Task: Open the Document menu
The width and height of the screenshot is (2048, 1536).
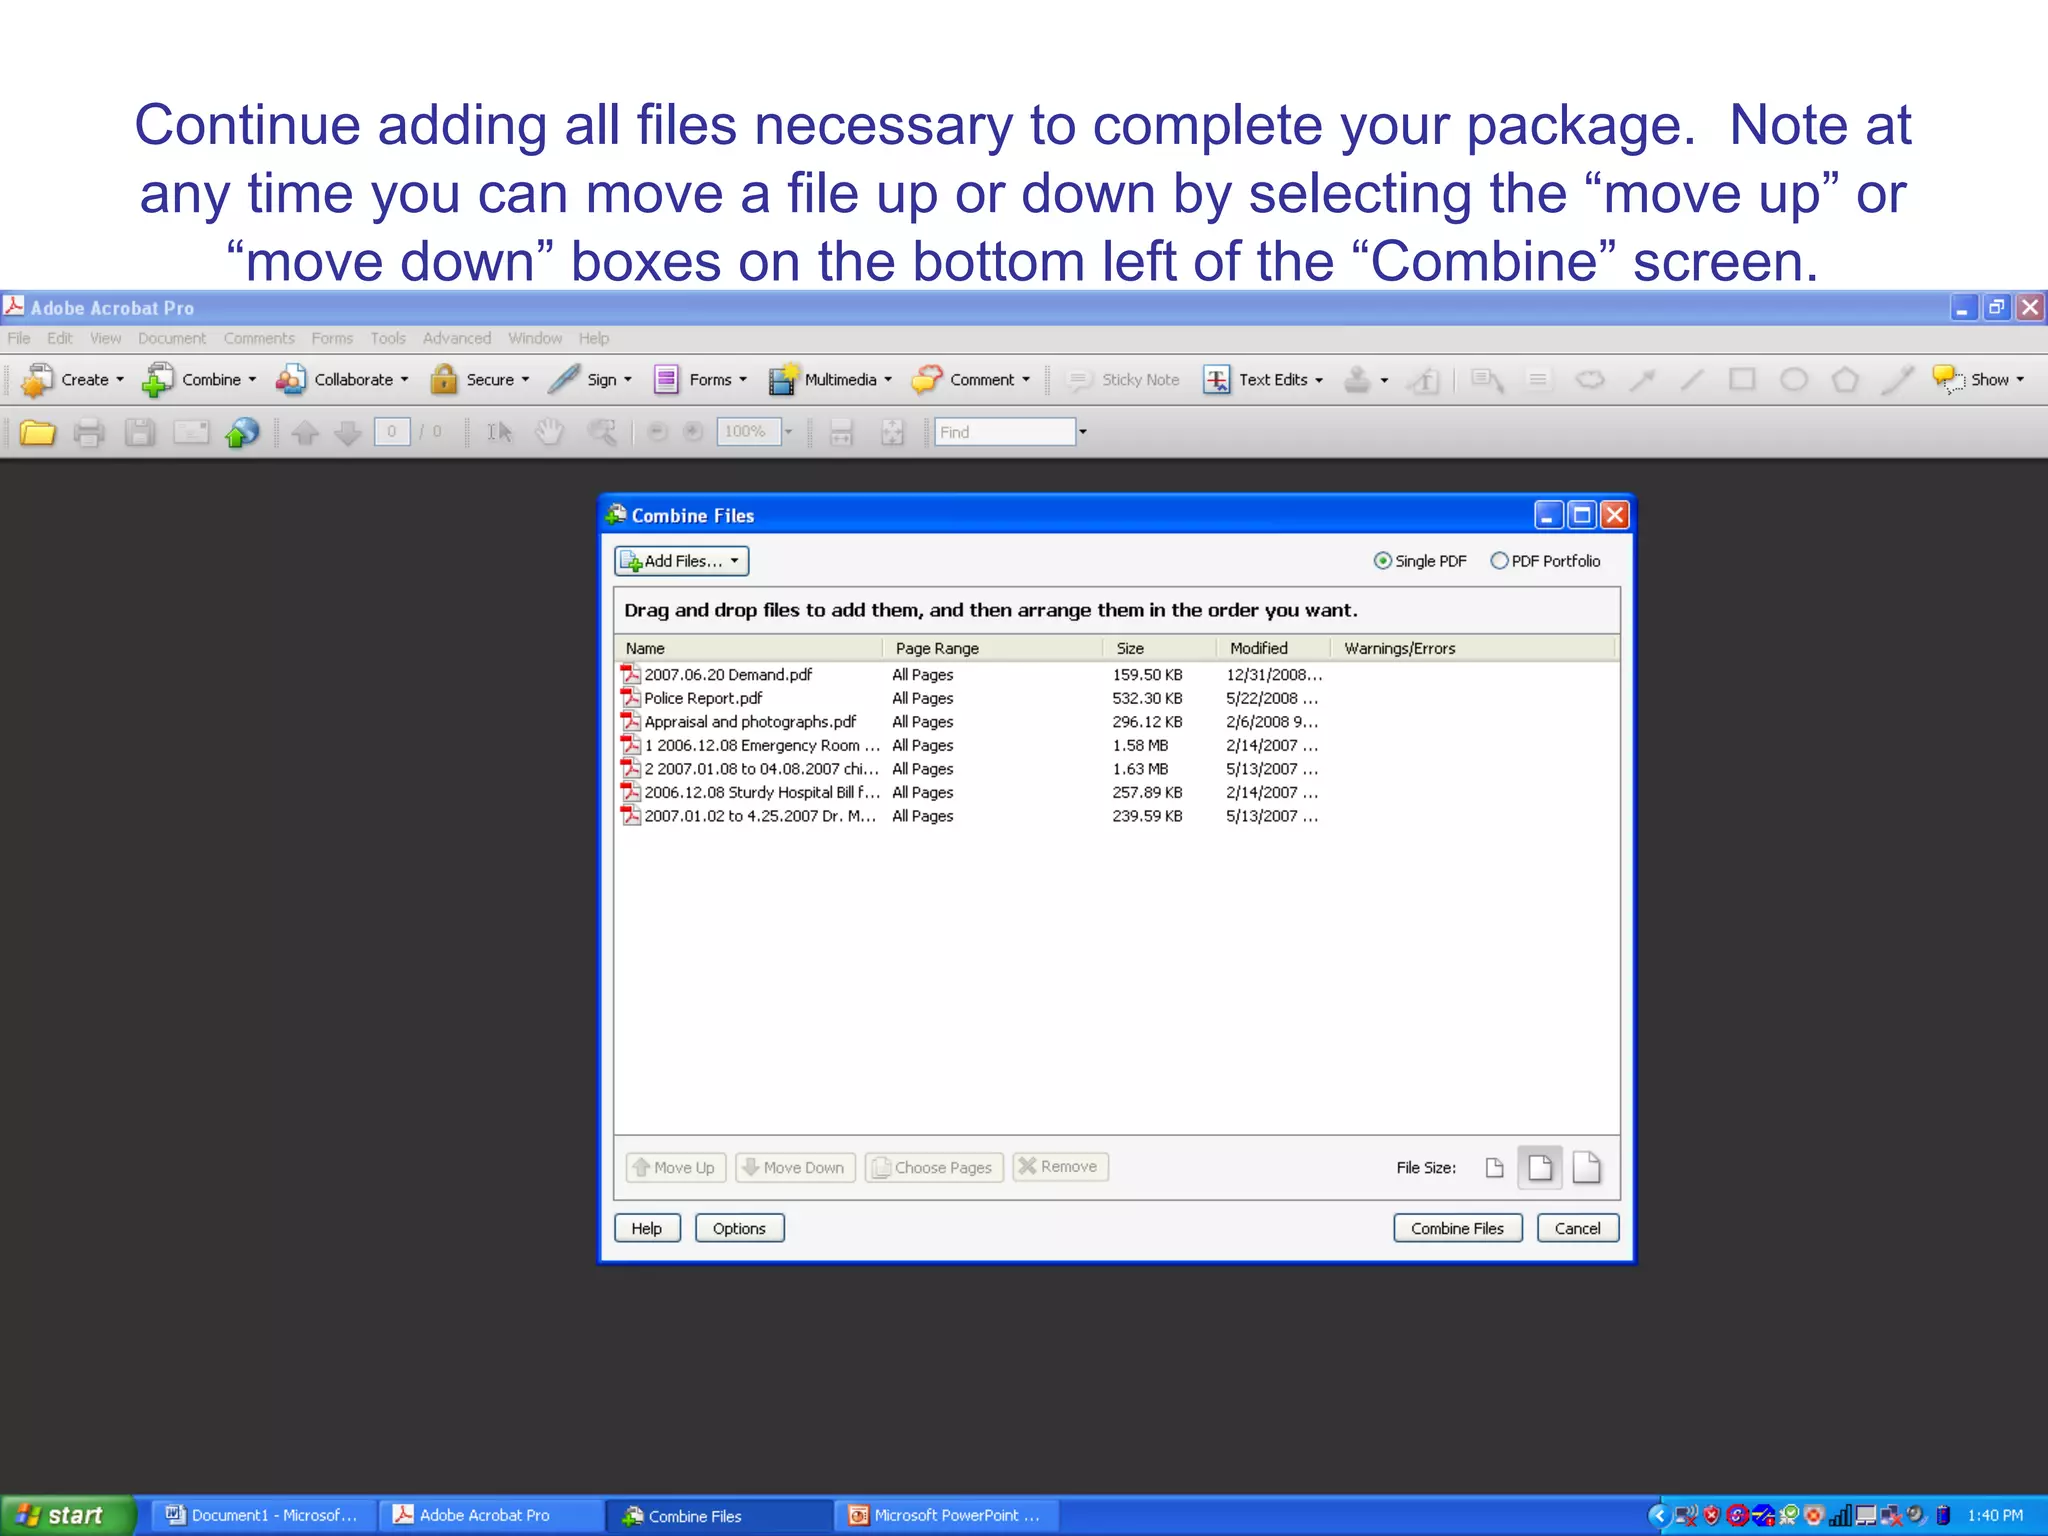Action: [172, 338]
